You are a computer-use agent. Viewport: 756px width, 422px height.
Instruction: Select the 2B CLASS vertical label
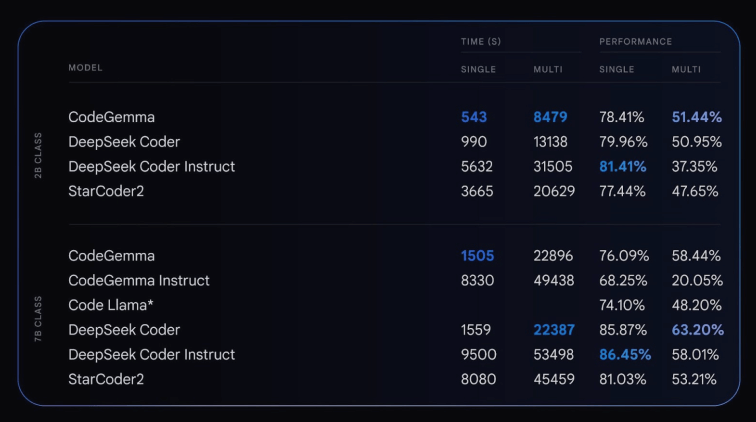click(x=38, y=156)
